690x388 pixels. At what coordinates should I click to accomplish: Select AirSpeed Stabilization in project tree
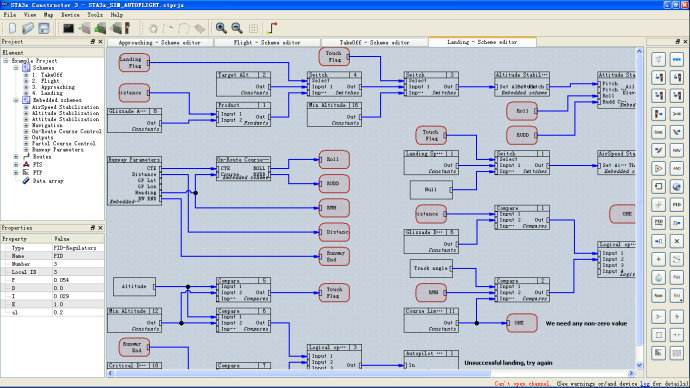coord(66,107)
